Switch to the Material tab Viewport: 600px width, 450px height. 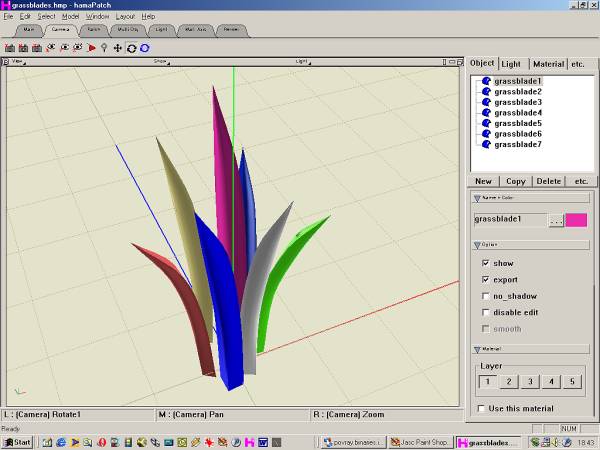pyautogui.click(x=547, y=64)
